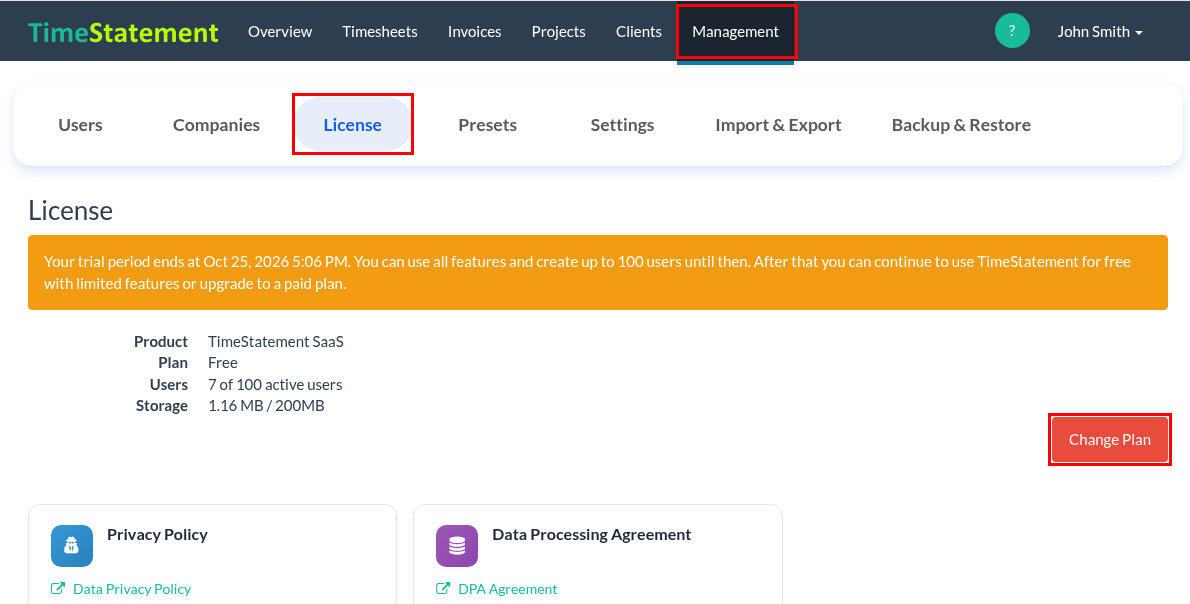Click the 'TimeStatement SaaS' product value
Screen dimensions: 1190x604
tap(275, 341)
